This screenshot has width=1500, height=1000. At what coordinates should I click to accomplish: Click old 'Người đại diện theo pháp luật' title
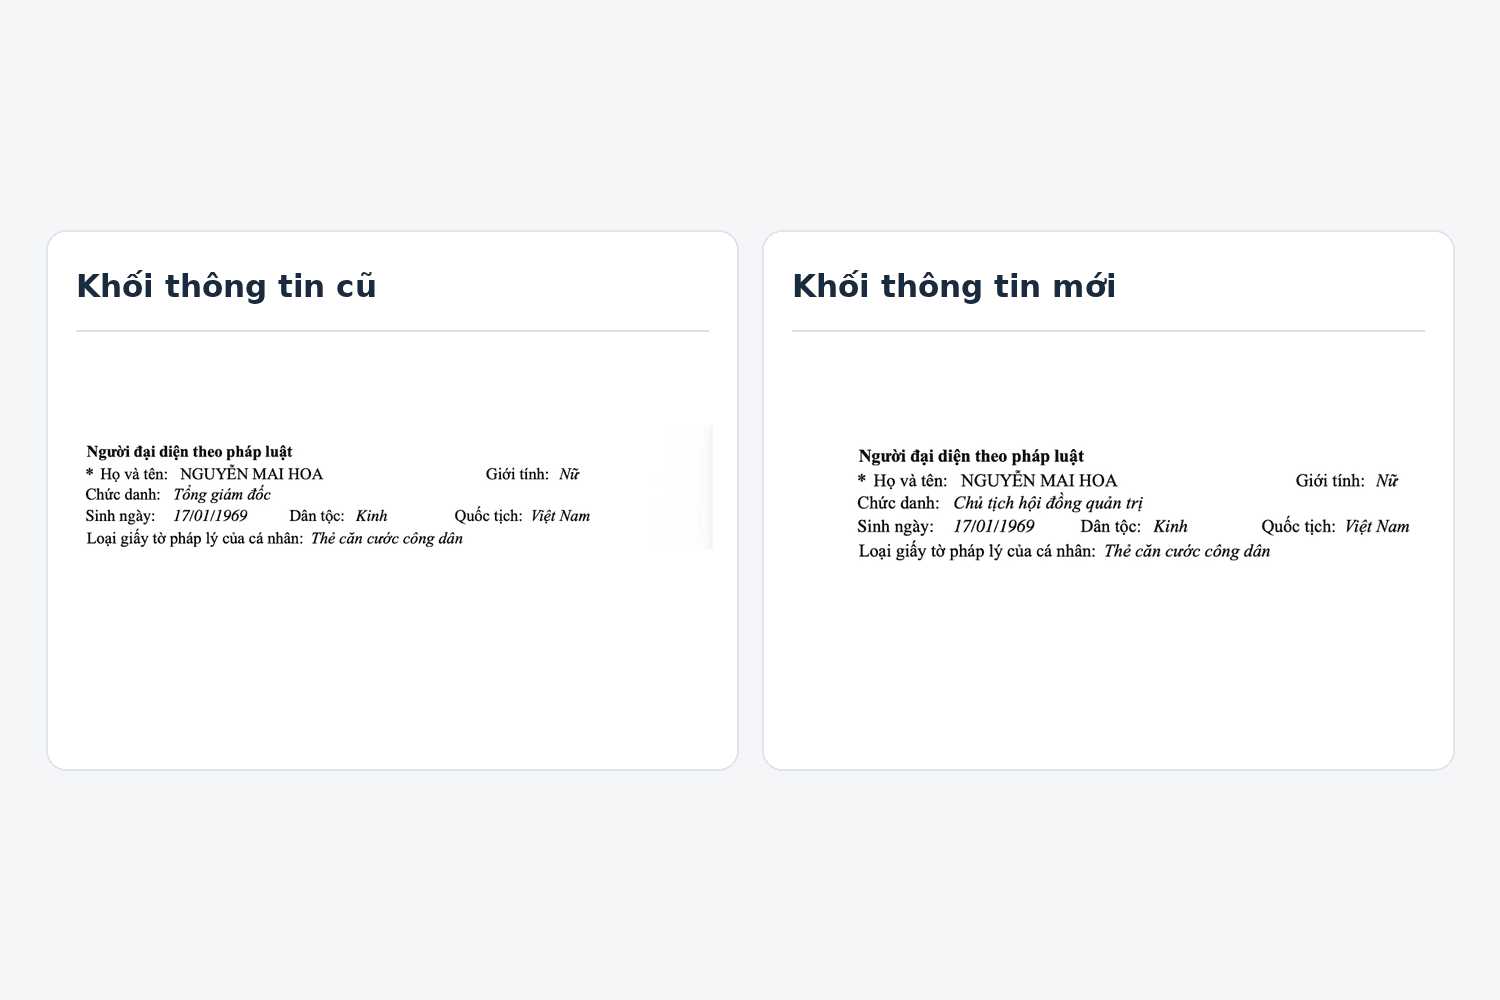point(189,452)
